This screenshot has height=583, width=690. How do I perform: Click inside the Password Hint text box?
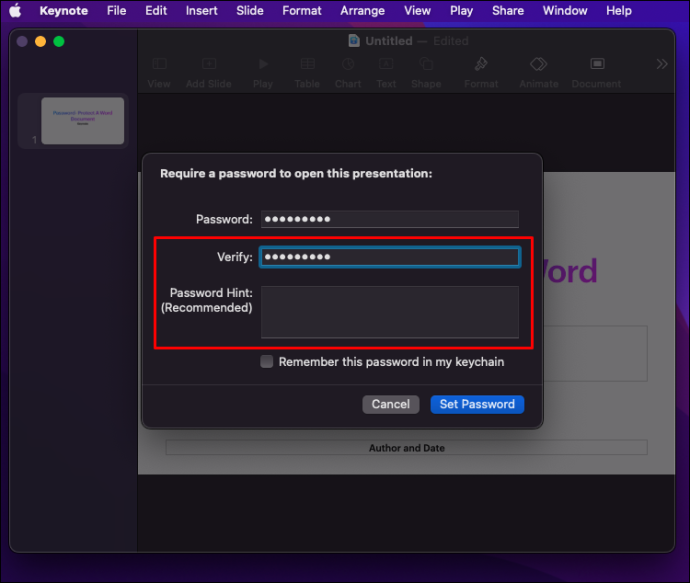click(390, 312)
